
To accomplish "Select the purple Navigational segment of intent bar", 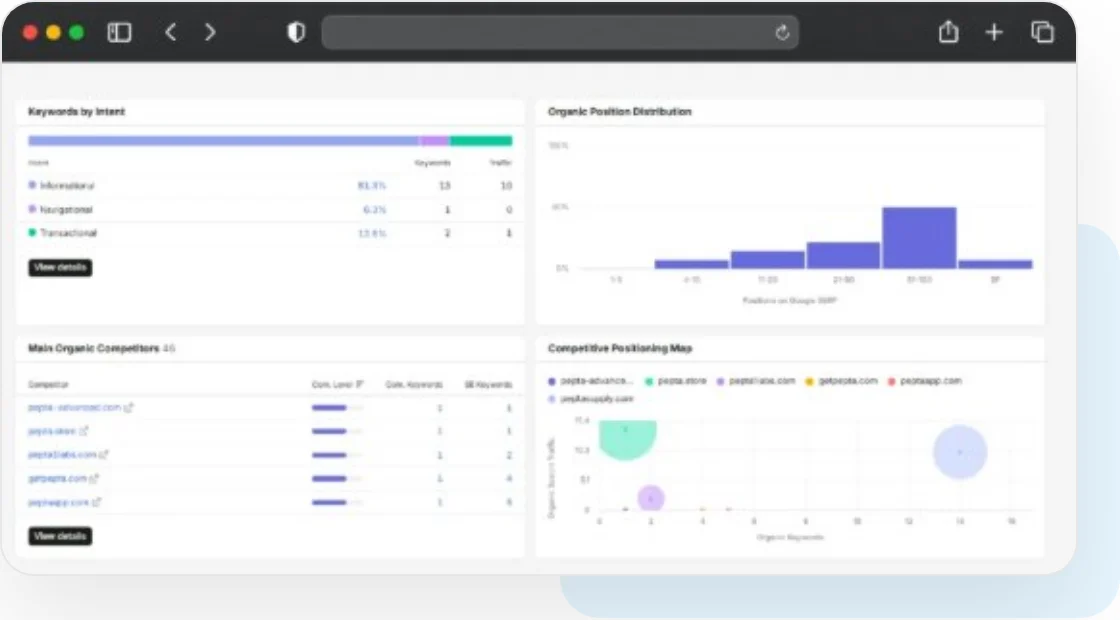I will [x=434, y=141].
